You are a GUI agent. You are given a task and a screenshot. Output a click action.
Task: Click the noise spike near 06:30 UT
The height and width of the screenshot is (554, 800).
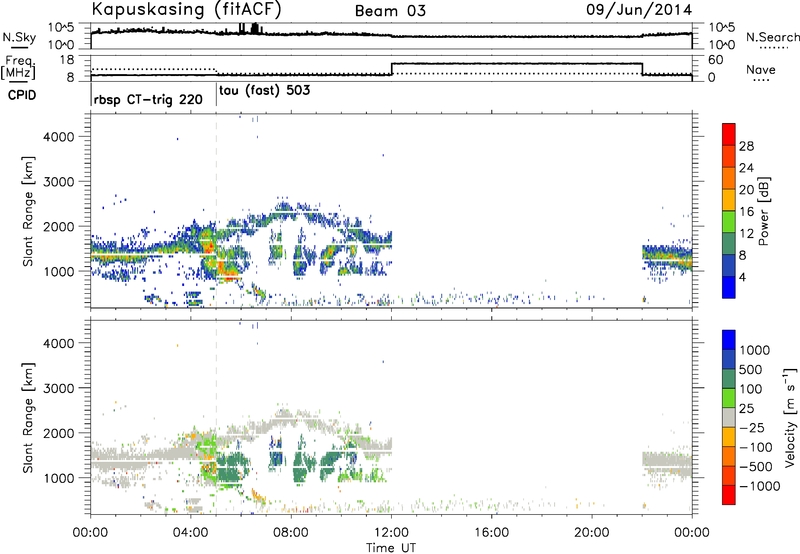click(x=256, y=29)
